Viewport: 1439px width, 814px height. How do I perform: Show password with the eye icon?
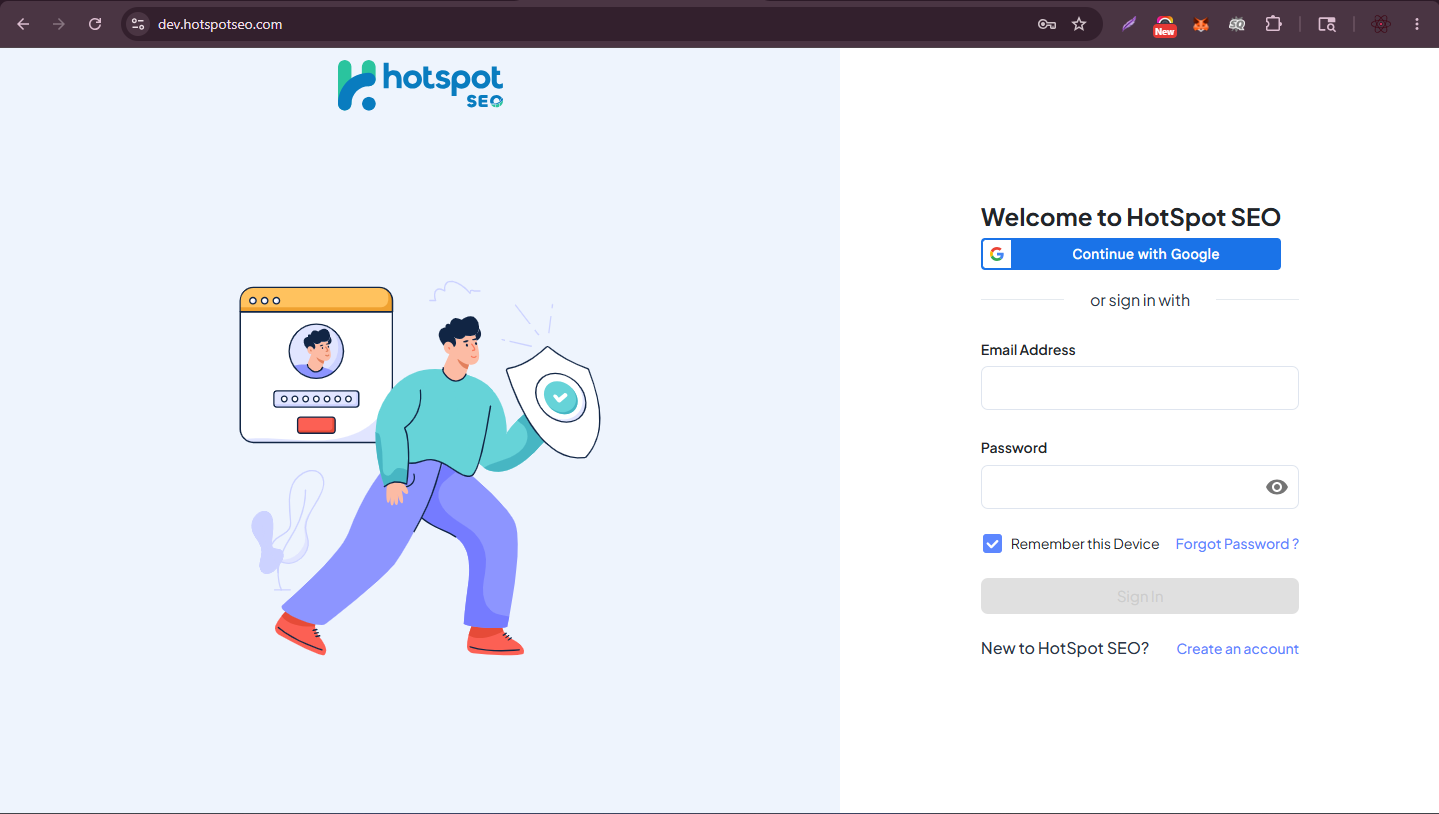coord(1276,487)
